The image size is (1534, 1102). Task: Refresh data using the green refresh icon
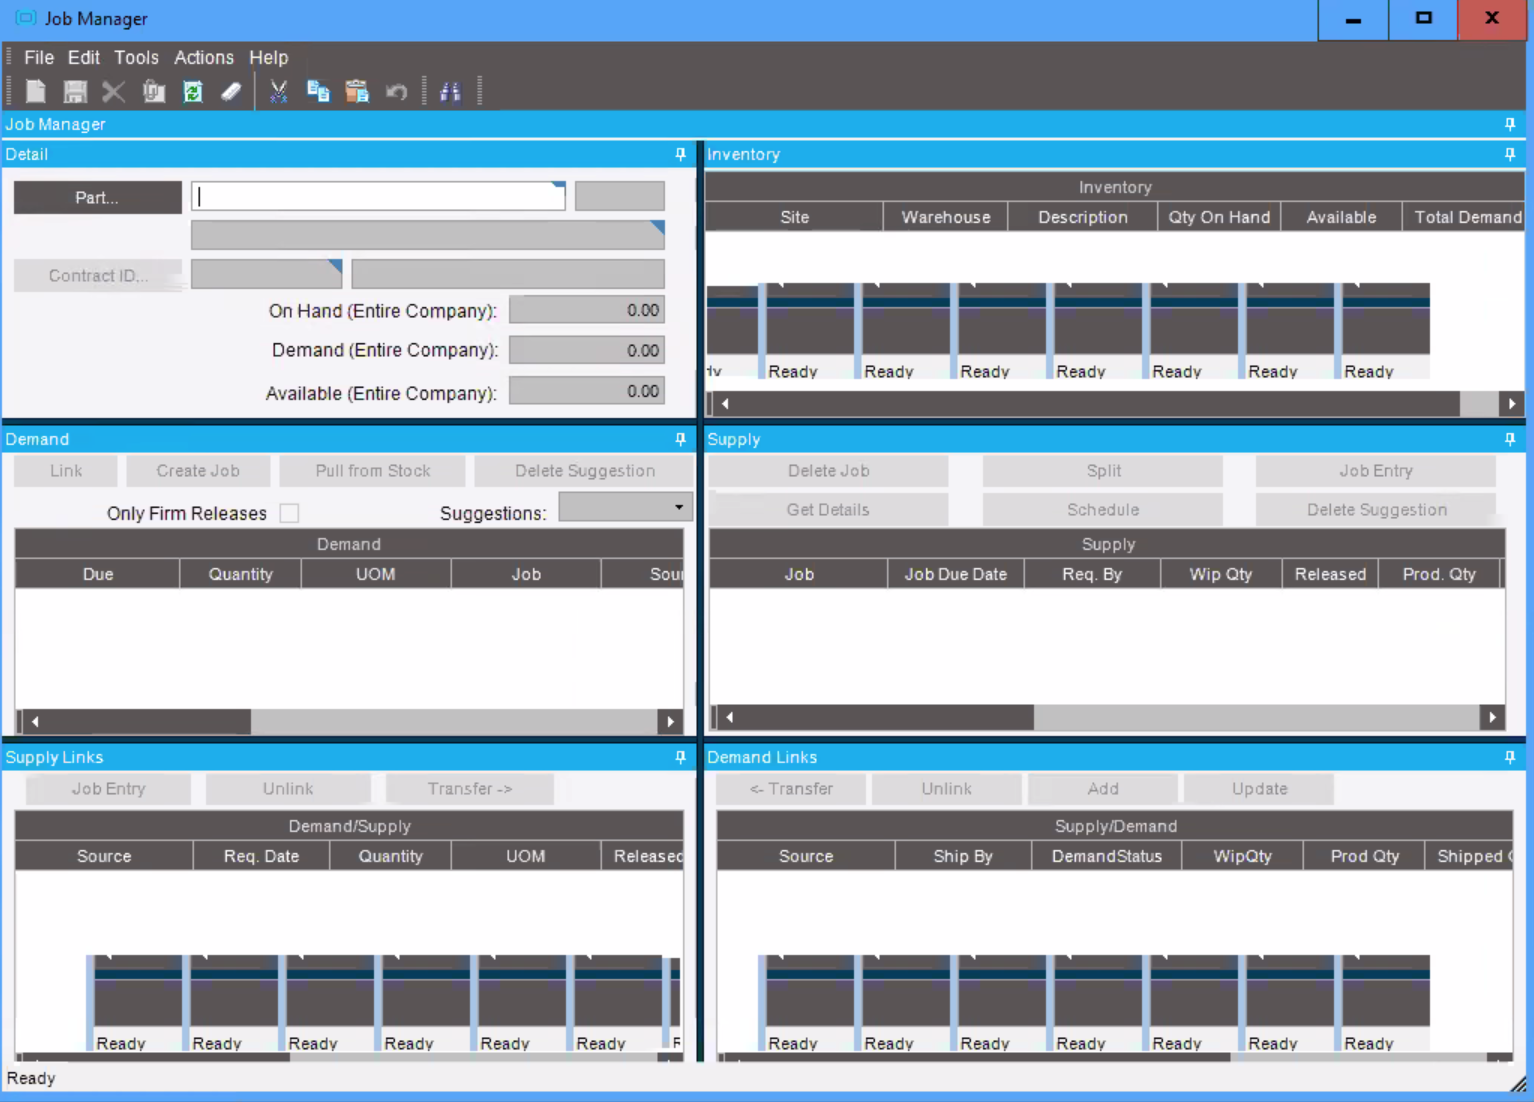[192, 91]
